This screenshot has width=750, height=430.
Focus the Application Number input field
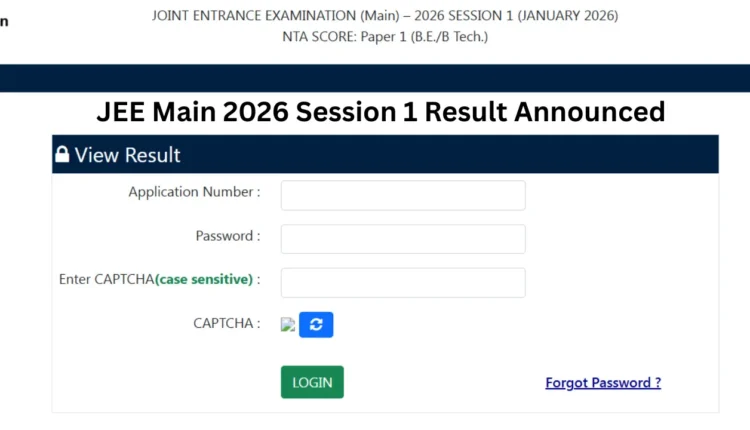(403, 195)
